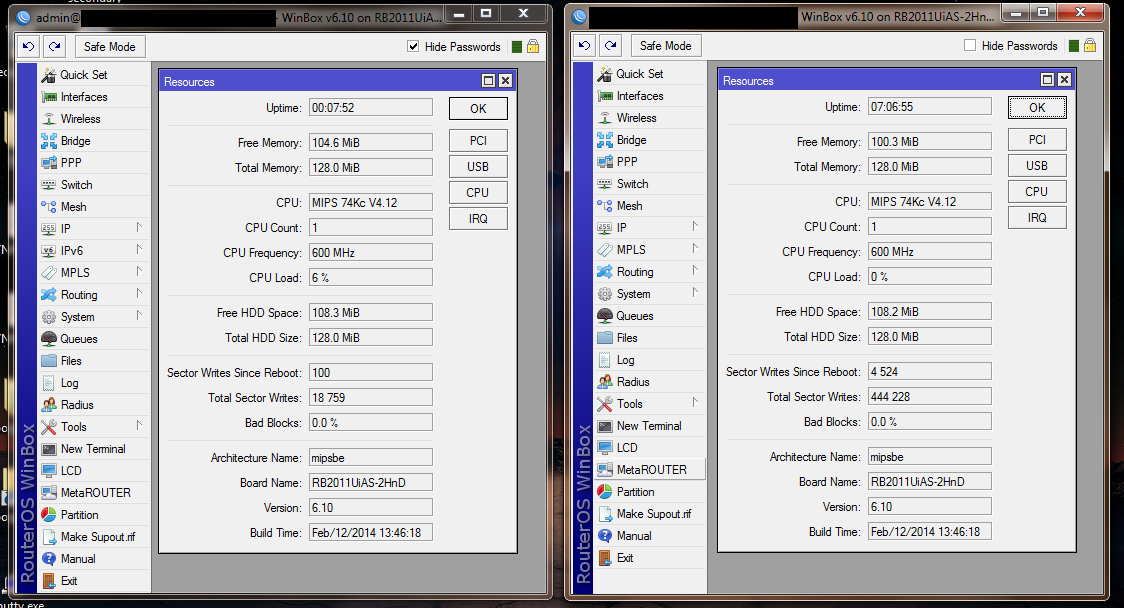The height and width of the screenshot is (608, 1124).
Task: Uncheck Hide Passwords in the left window
Action: point(413,46)
